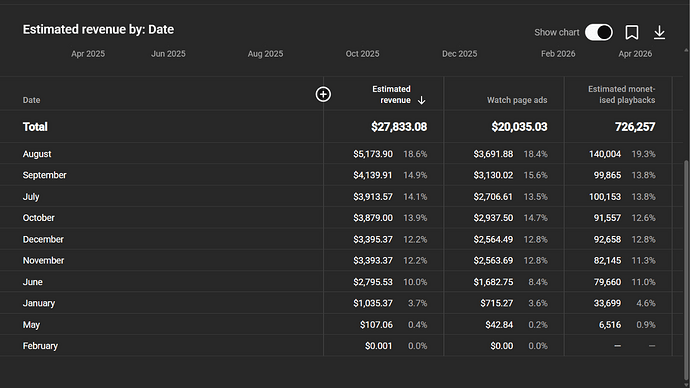Select the January row label
Image resolution: width=690 pixels, height=388 pixels.
(39, 303)
